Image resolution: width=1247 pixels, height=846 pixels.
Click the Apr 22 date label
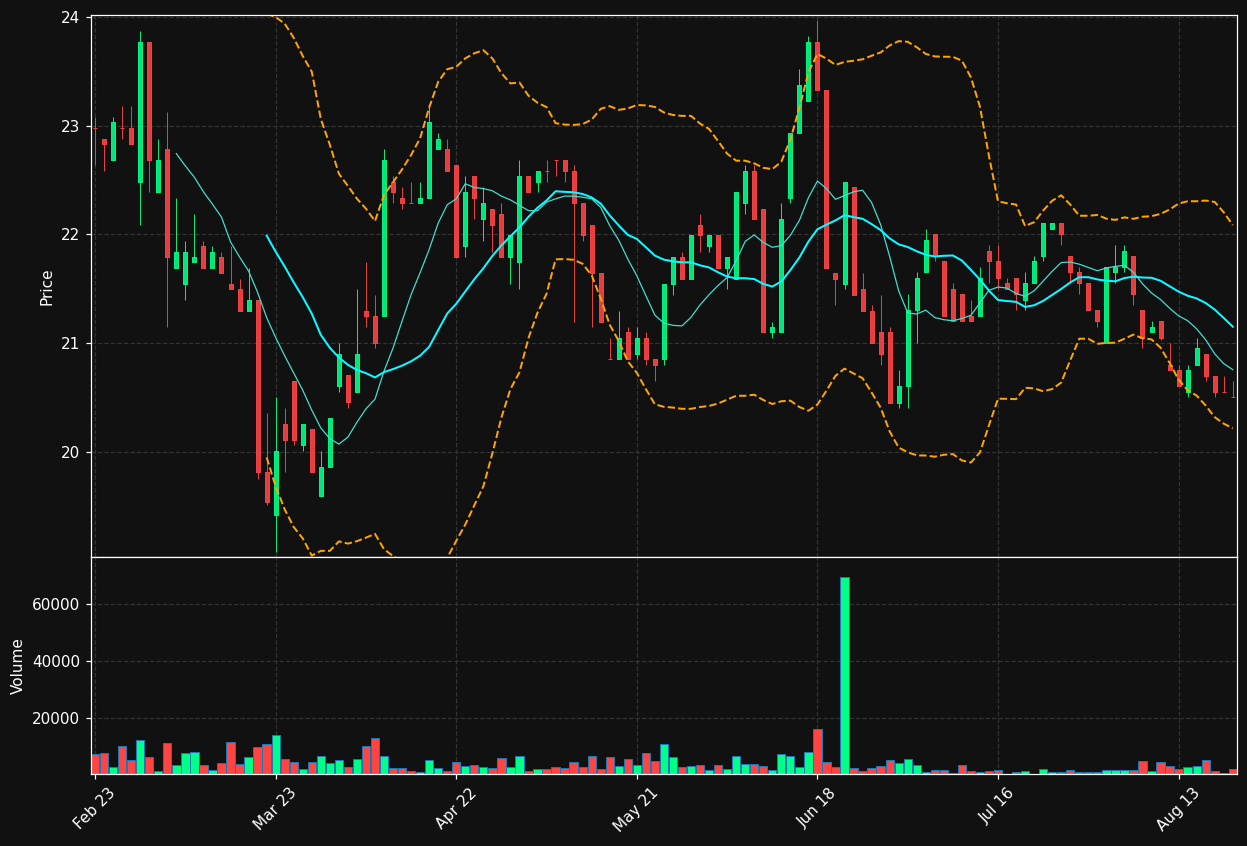455,809
